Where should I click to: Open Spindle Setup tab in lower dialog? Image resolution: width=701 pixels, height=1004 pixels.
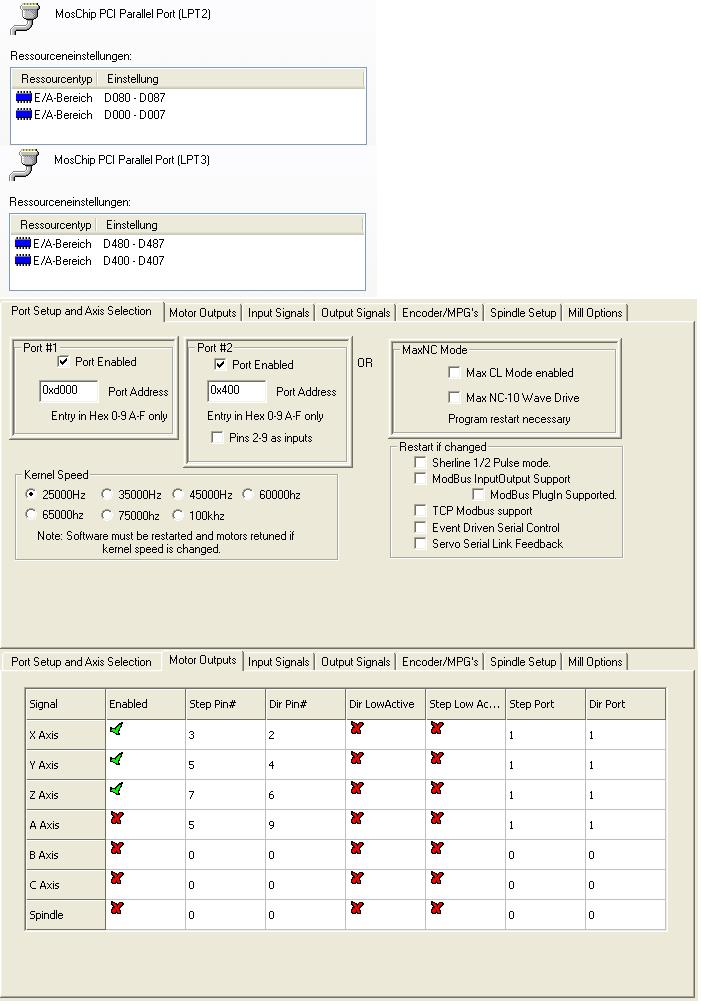[x=523, y=662]
